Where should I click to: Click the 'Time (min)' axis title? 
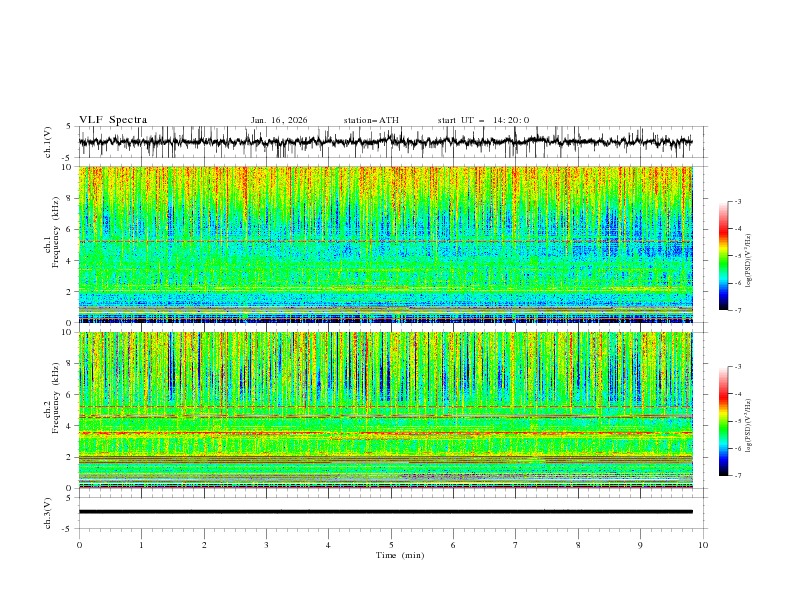[x=400, y=555]
